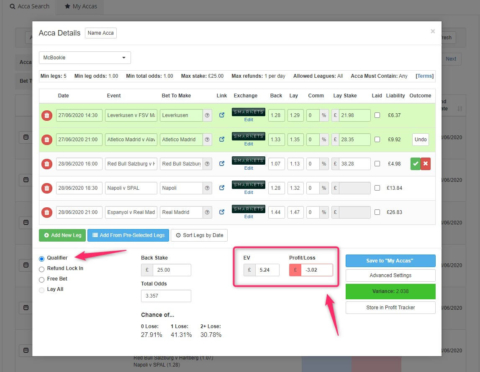Open external link for Red Bull Salzburg leg

point(222,164)
